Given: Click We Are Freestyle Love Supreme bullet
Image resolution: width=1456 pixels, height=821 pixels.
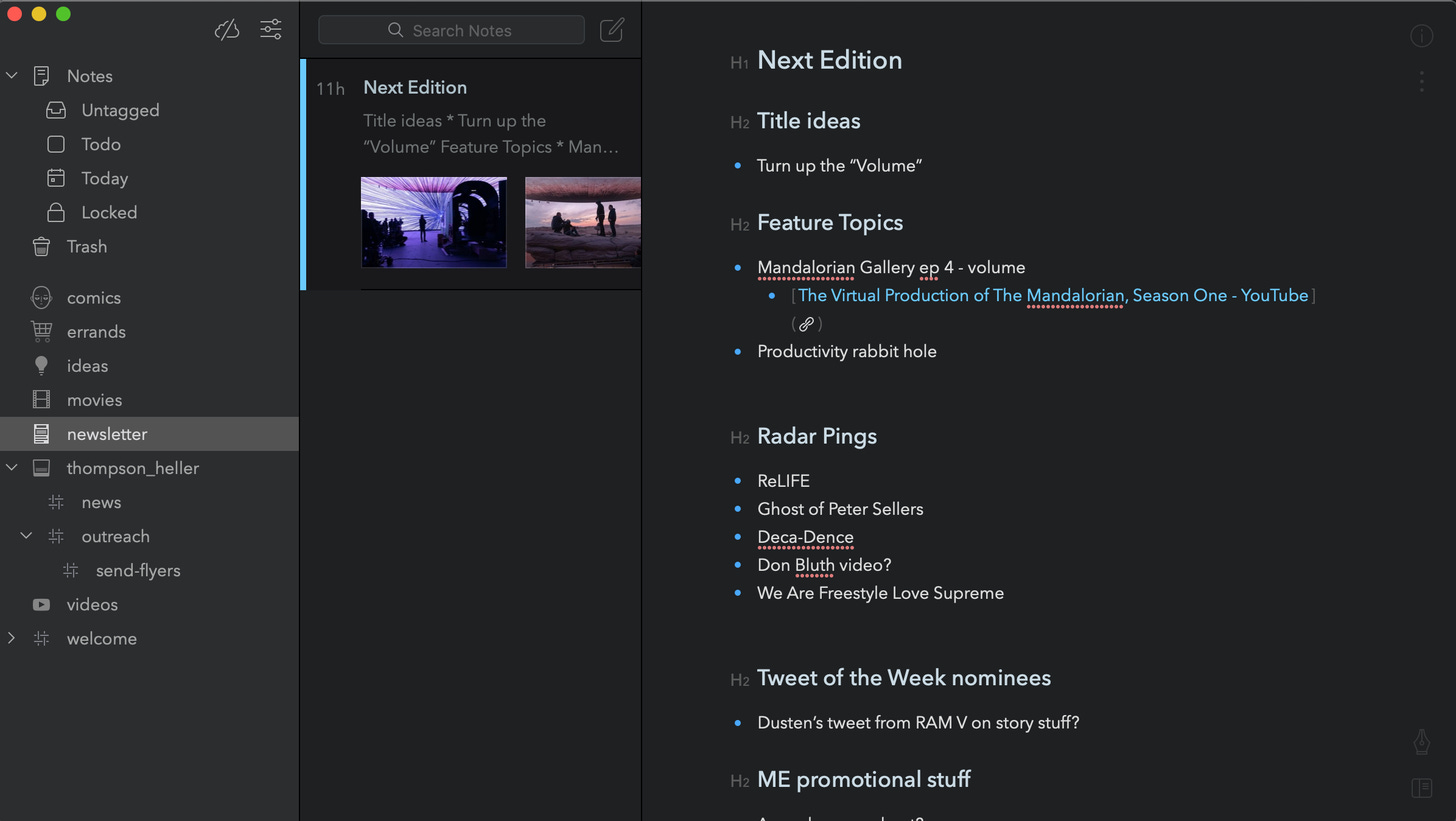Looking at the screenshot, I should (x=880, y=592).
